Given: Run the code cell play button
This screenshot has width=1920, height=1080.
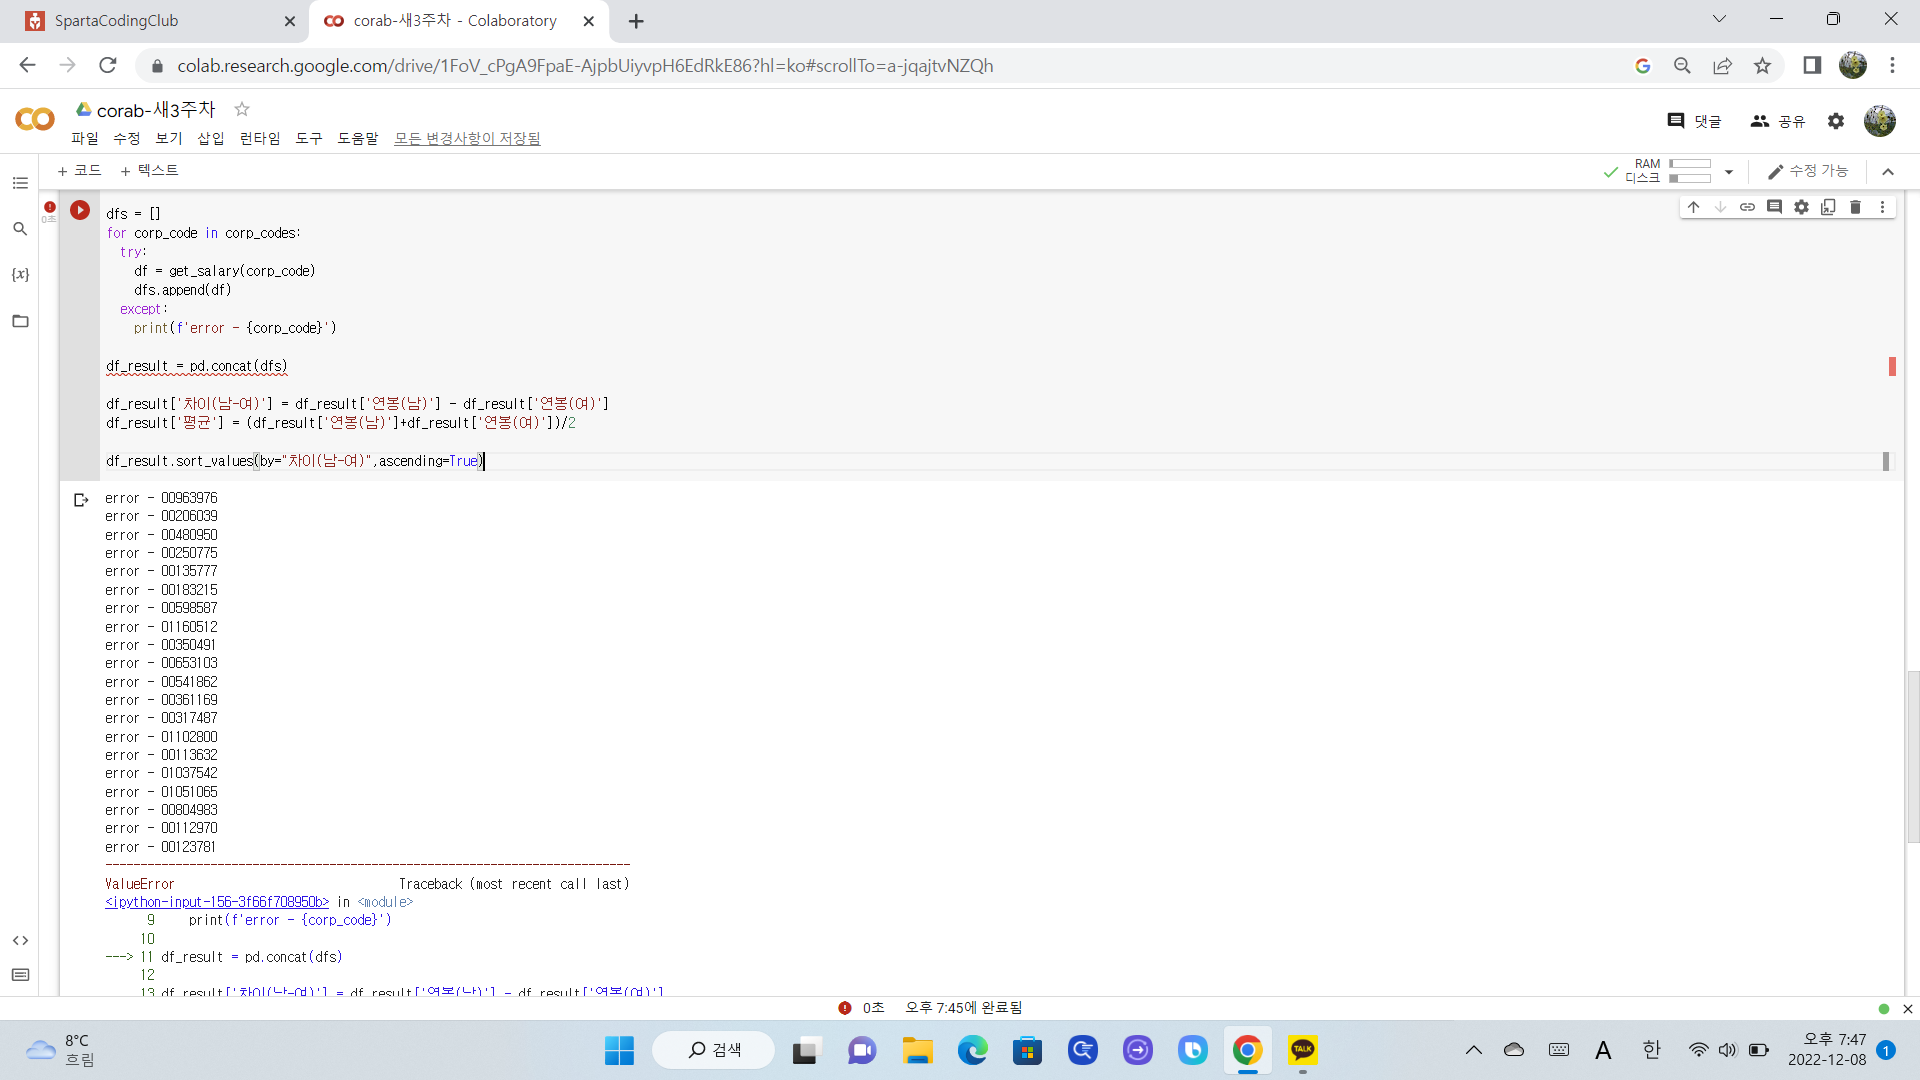Looking at the screenshot, I should tap(80, 210).
